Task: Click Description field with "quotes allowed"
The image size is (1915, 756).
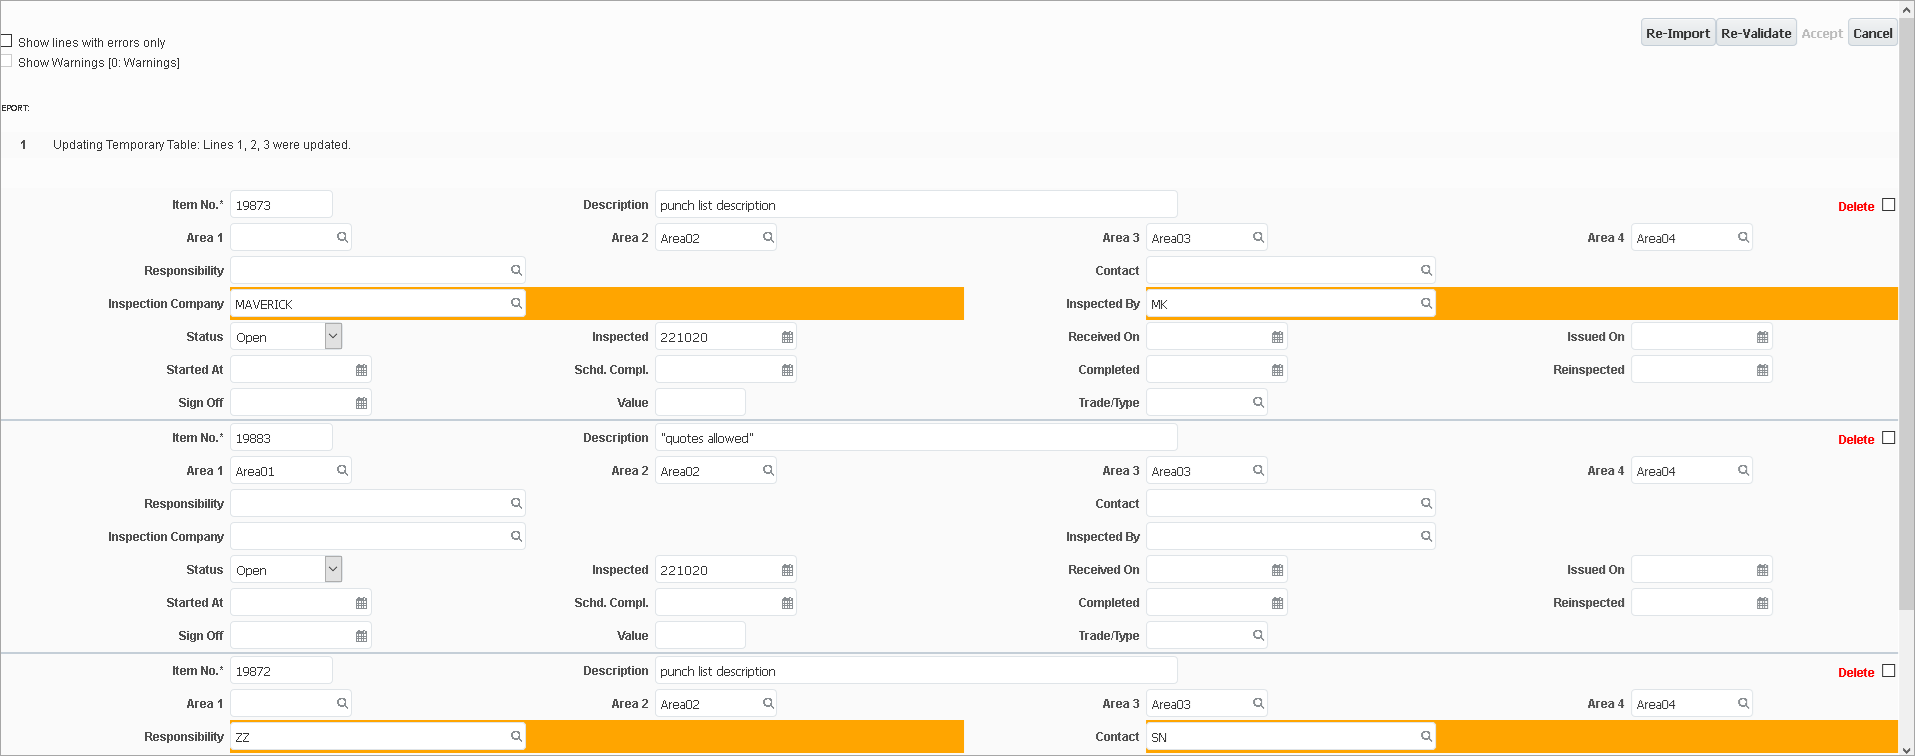Action: point(916,437)
